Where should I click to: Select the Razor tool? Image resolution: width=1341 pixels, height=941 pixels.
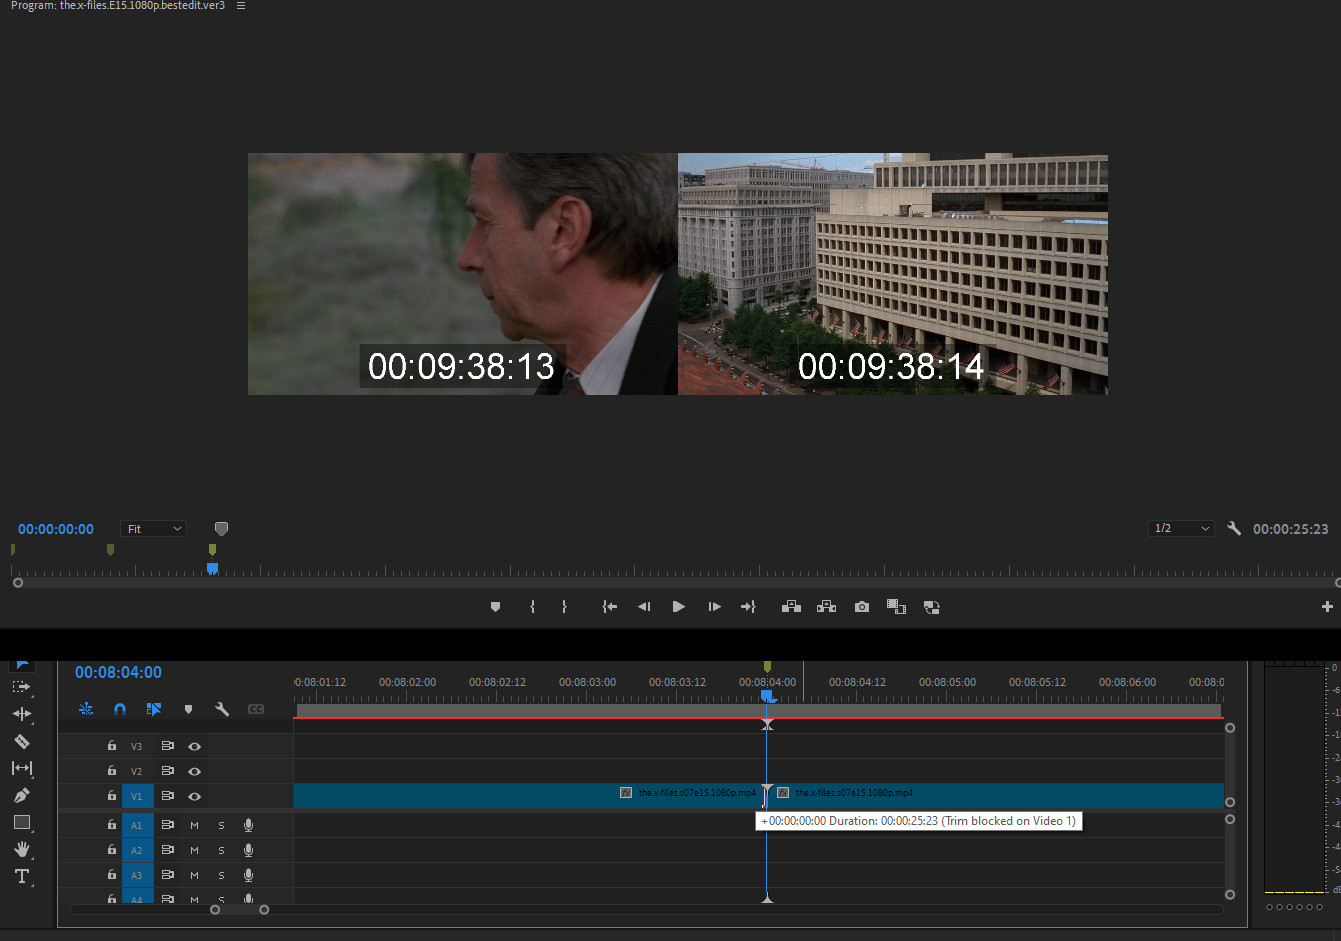click(x=22, y=742)
